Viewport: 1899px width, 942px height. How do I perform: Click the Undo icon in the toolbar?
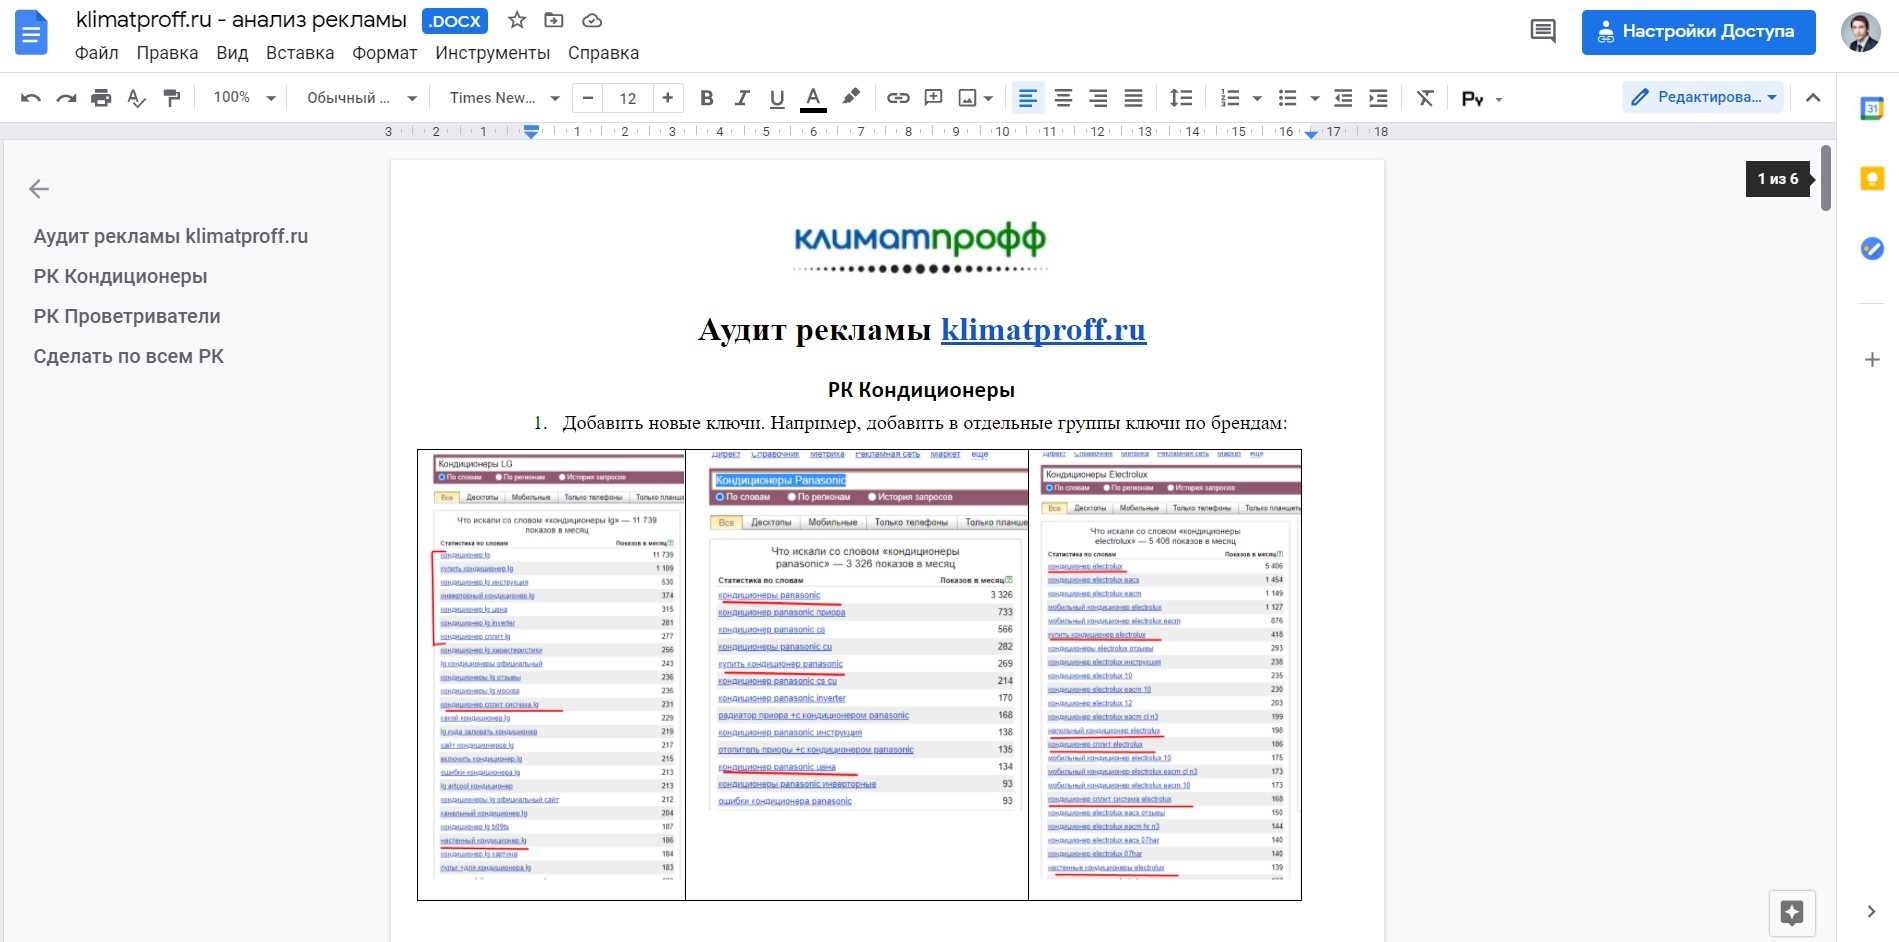pyautogui.click(x=29, y=97)
